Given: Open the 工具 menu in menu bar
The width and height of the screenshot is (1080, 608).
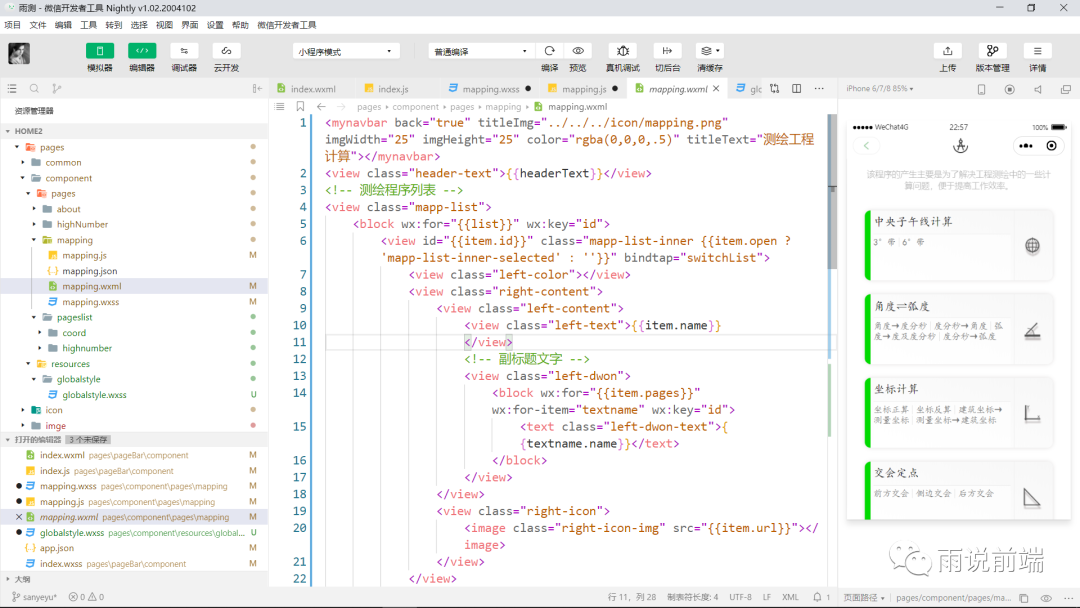Looking at the screenshot, I should point(89,25).
